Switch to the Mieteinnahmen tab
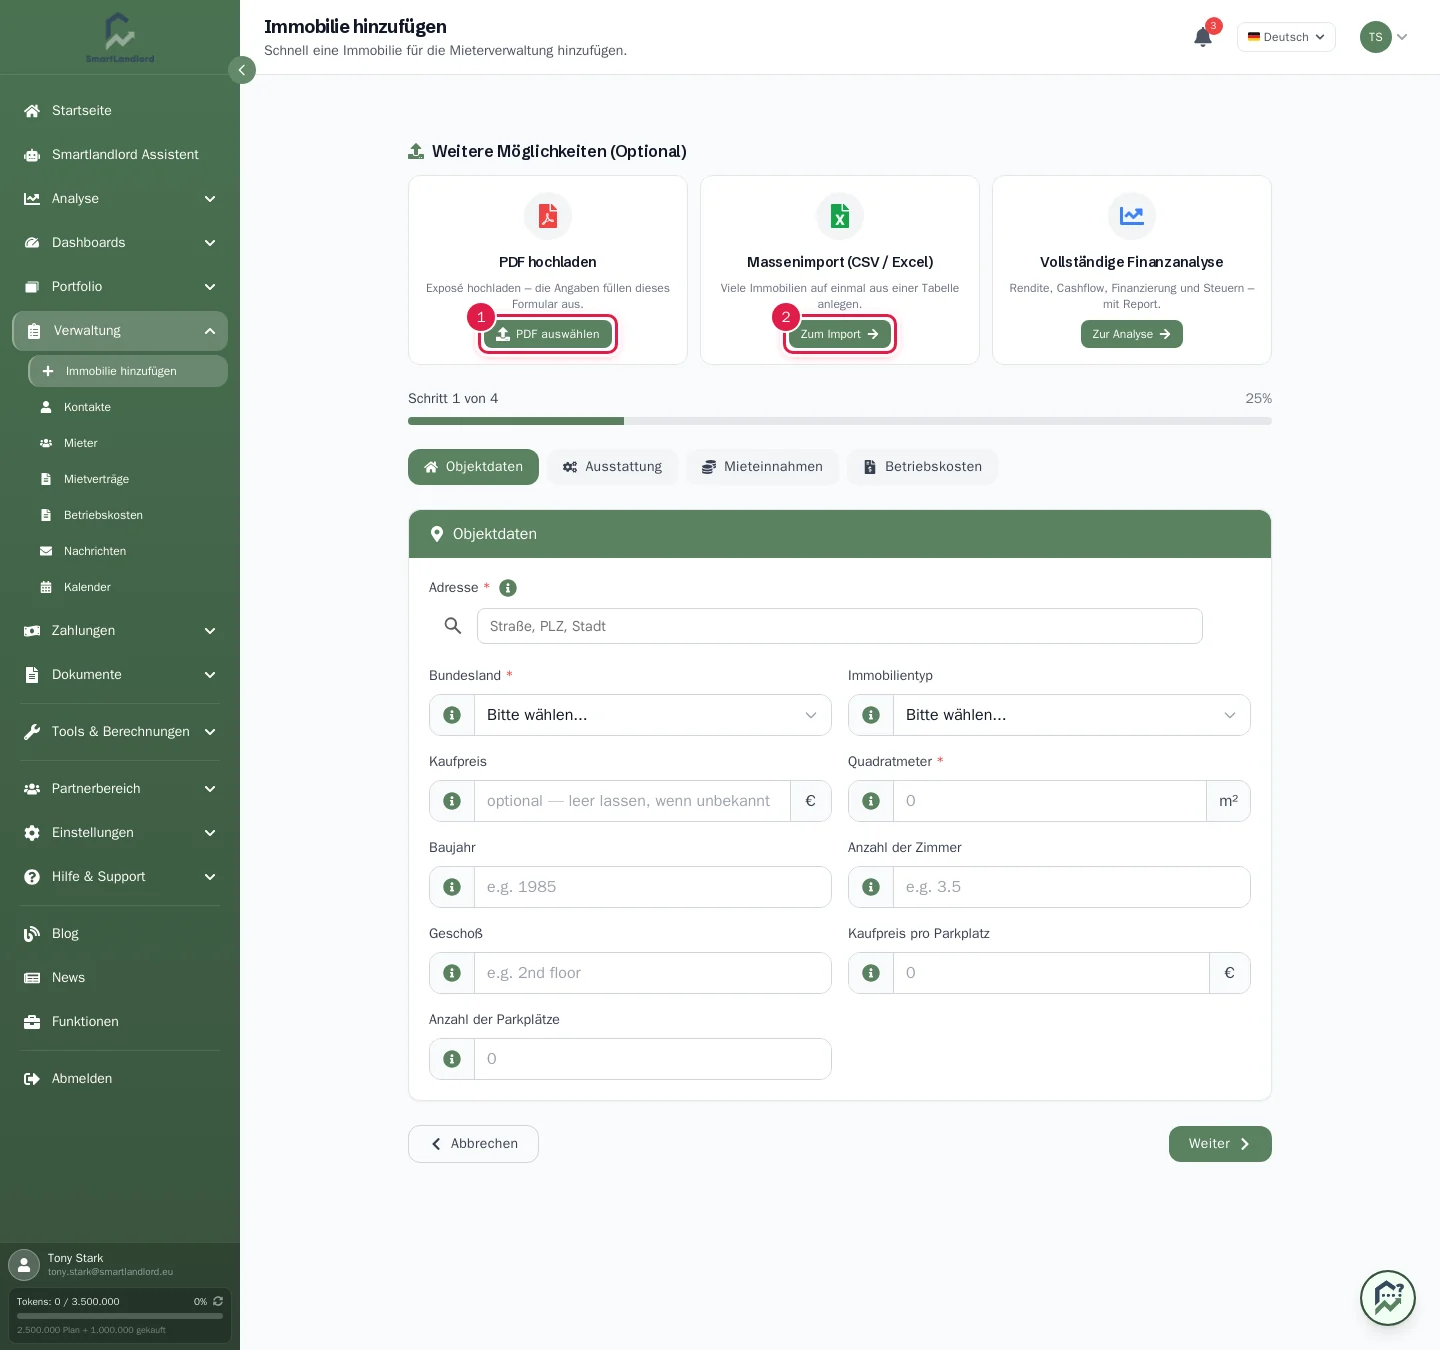 pyautogui.click(x=762, y=467)
